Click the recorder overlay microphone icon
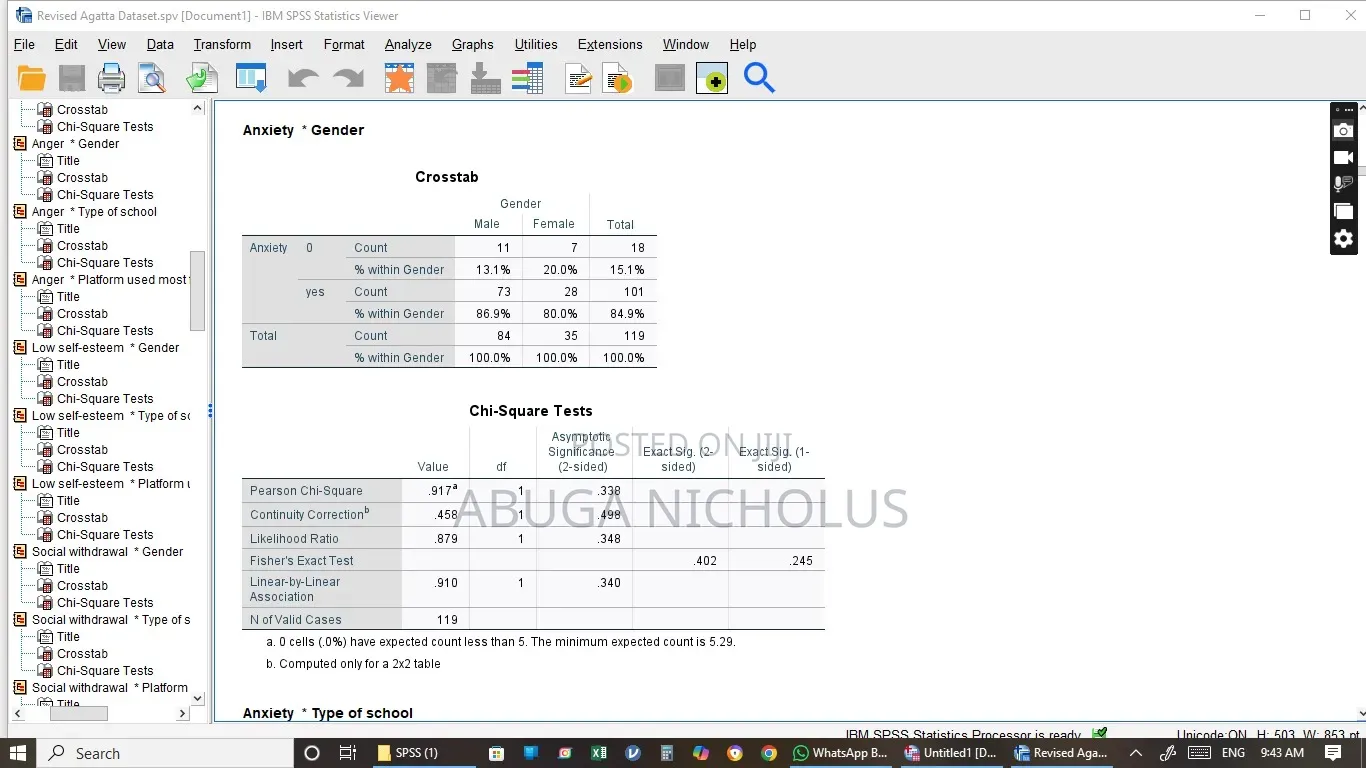1366x768 pixels. (1344, 184)
